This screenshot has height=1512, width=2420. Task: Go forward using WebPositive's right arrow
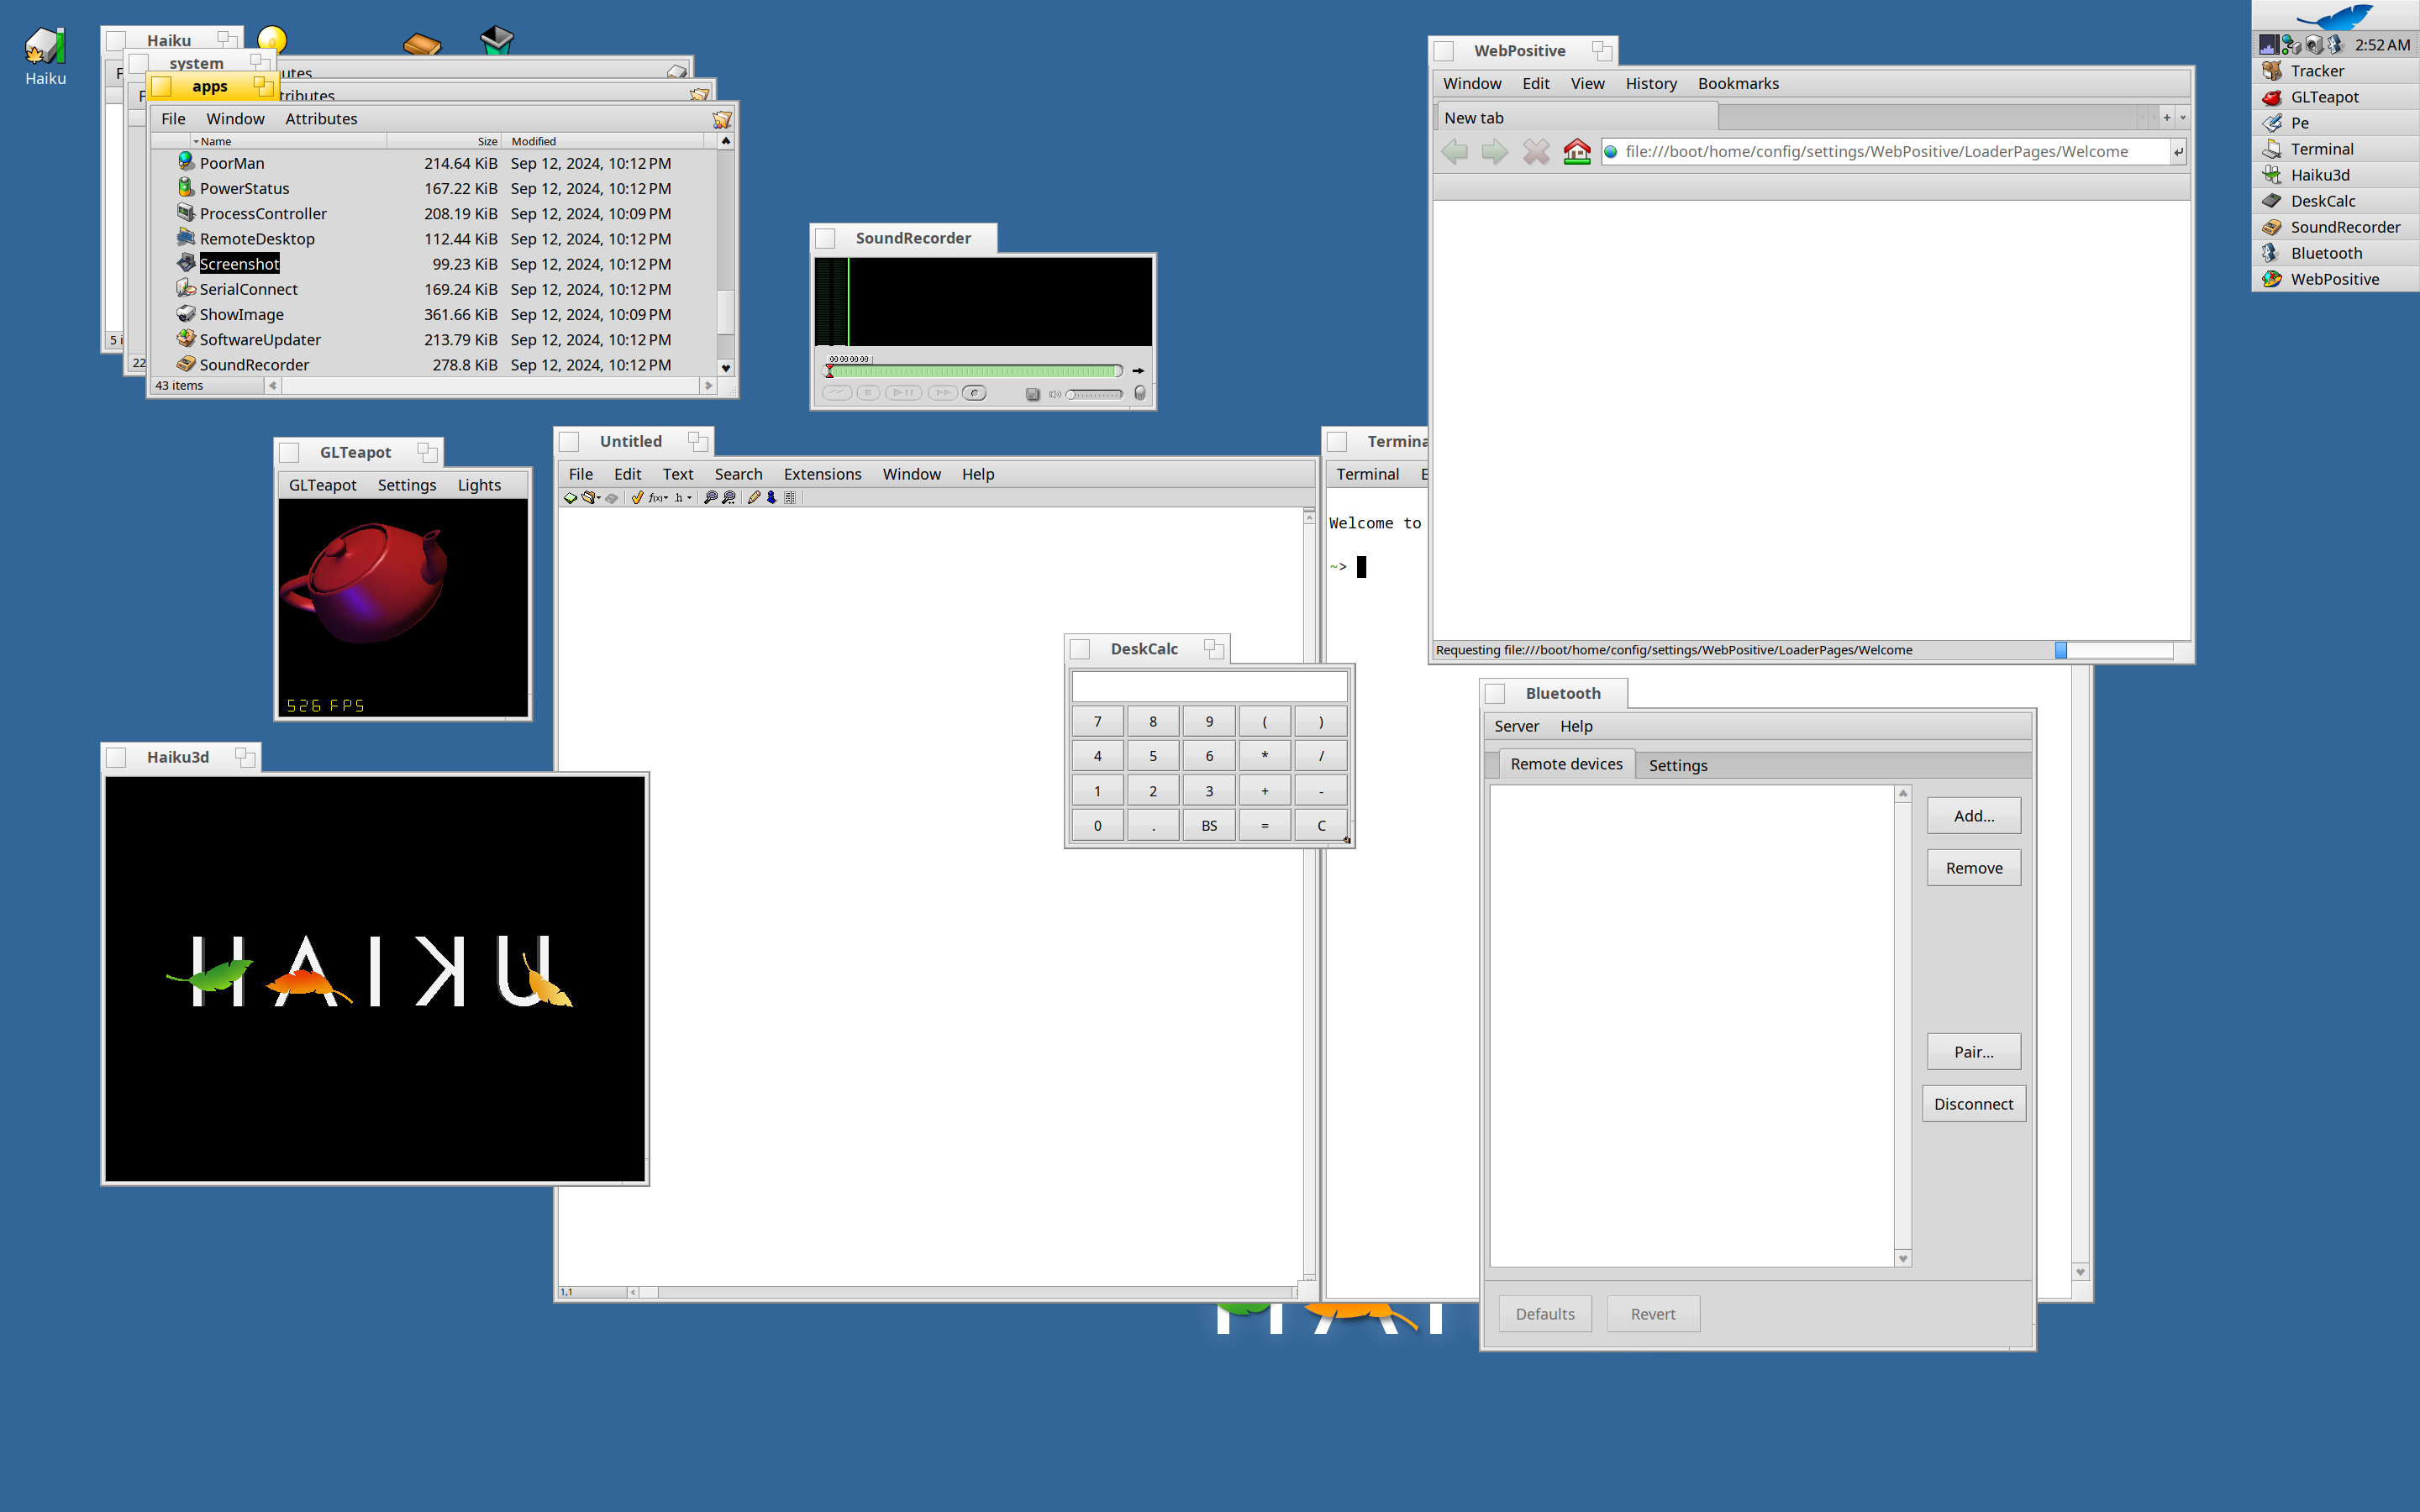point(1495,152)
